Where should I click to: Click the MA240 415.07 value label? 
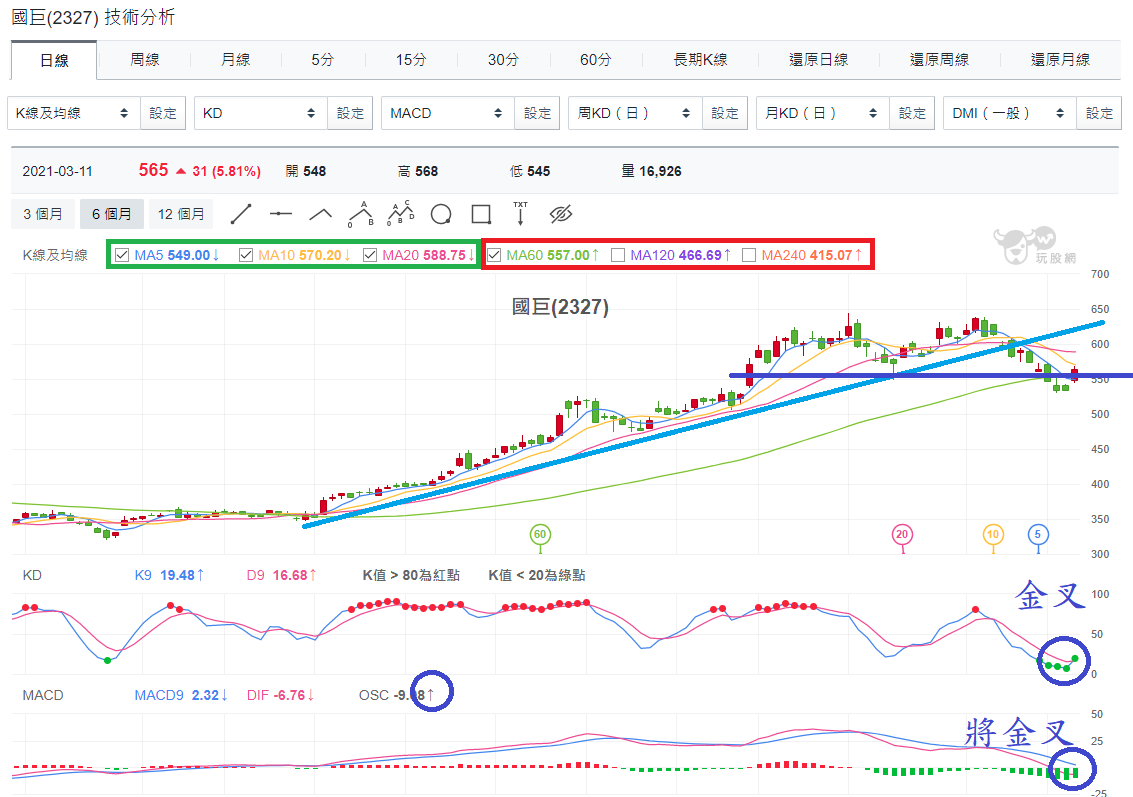click(811, 255)
